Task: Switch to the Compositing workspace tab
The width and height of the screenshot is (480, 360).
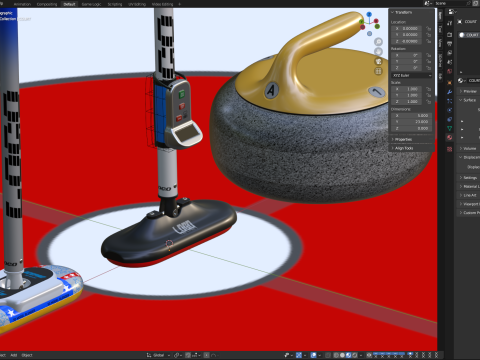Action: click(x=47, y=4)
